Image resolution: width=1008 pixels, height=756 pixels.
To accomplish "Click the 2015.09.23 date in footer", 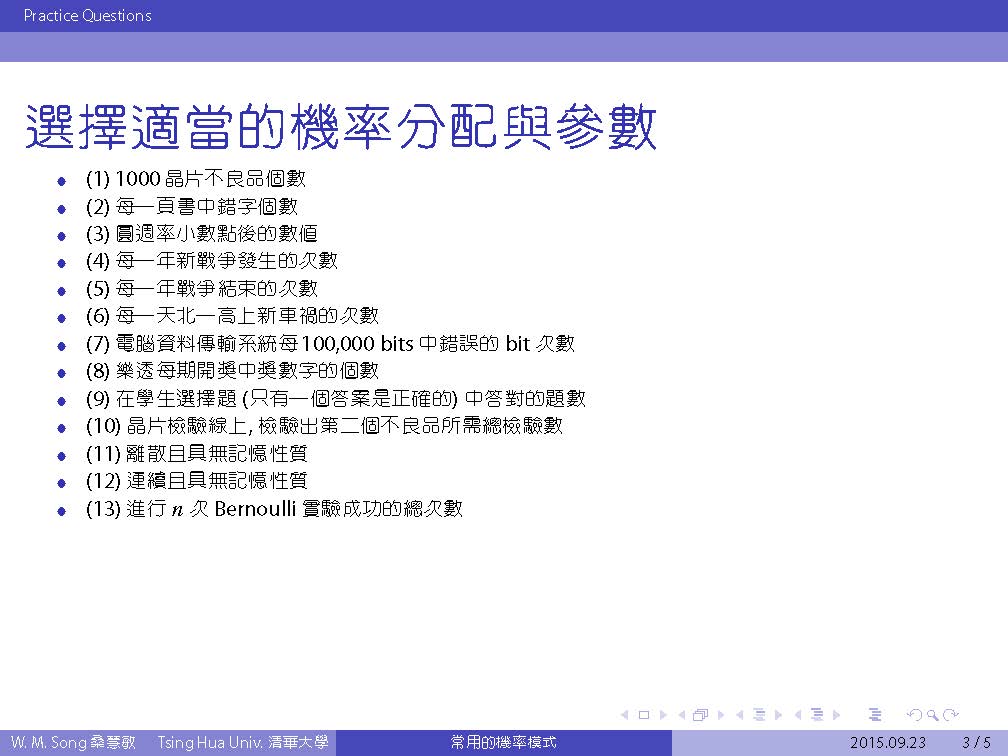I will (x=888, y=743).
